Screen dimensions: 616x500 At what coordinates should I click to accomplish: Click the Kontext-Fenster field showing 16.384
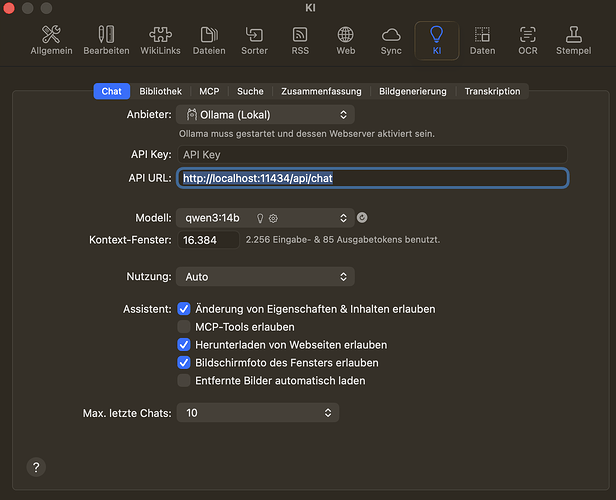tap(208, 240)
